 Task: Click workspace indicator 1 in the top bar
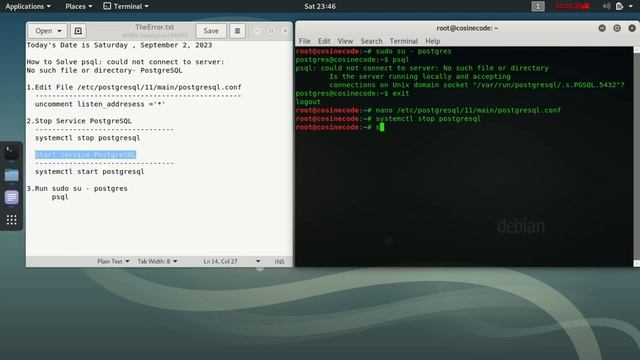point(538,6)
